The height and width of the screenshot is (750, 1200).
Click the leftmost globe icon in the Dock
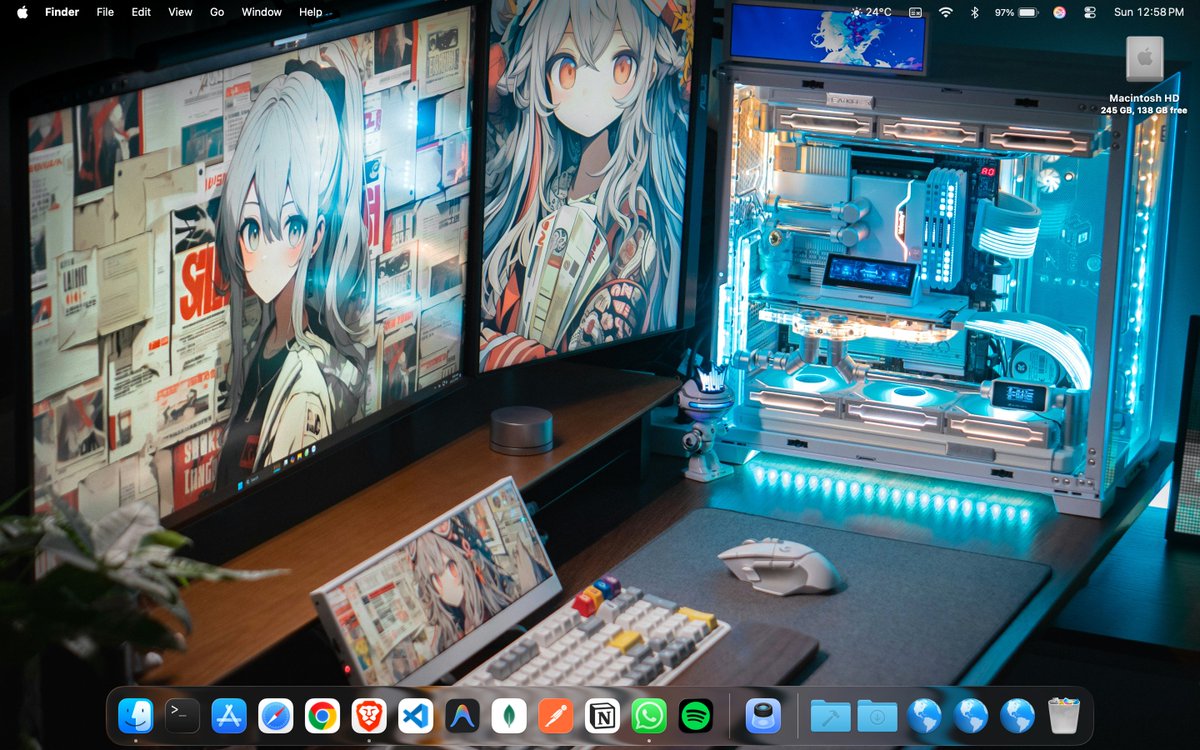pyautogui.click(x=924, y=715)
